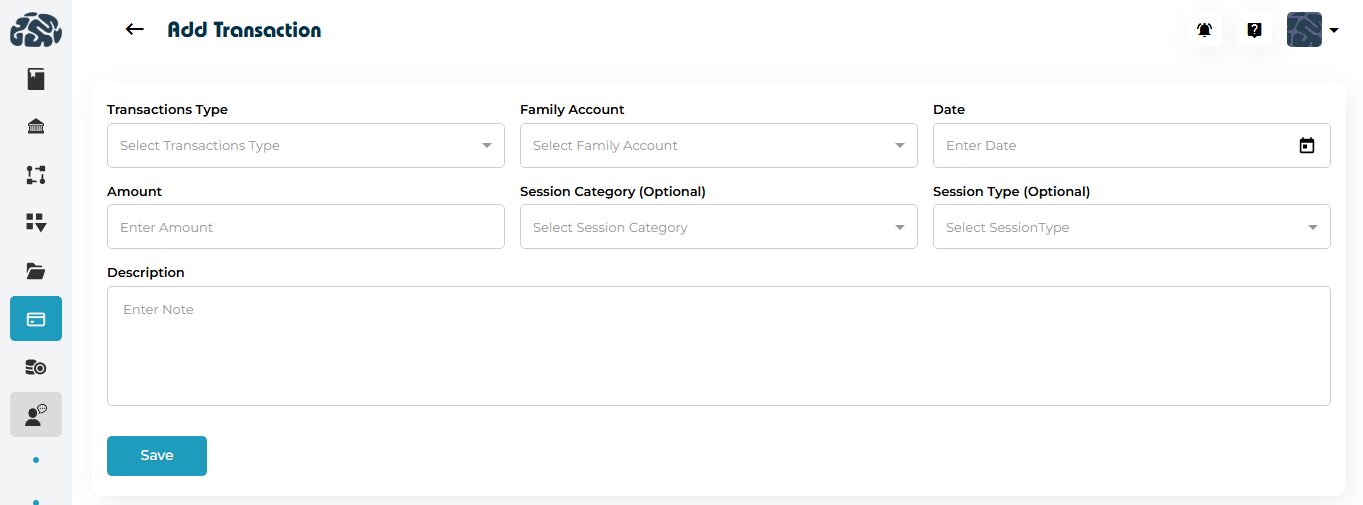Open the bank building sidebar icon
The width and height of the screenshot is (1363, 505).
[36, 126]
